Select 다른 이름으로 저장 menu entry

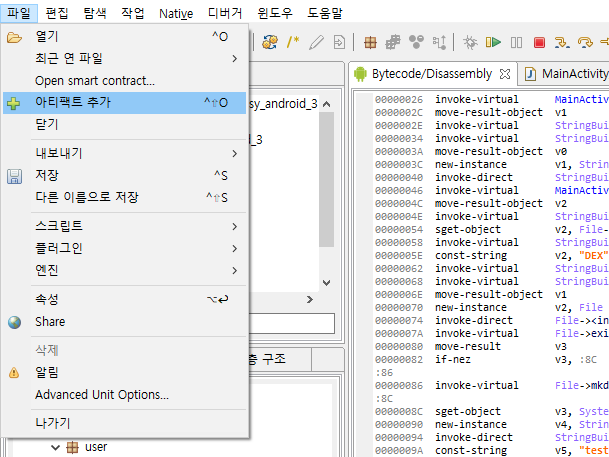(124, 197)
